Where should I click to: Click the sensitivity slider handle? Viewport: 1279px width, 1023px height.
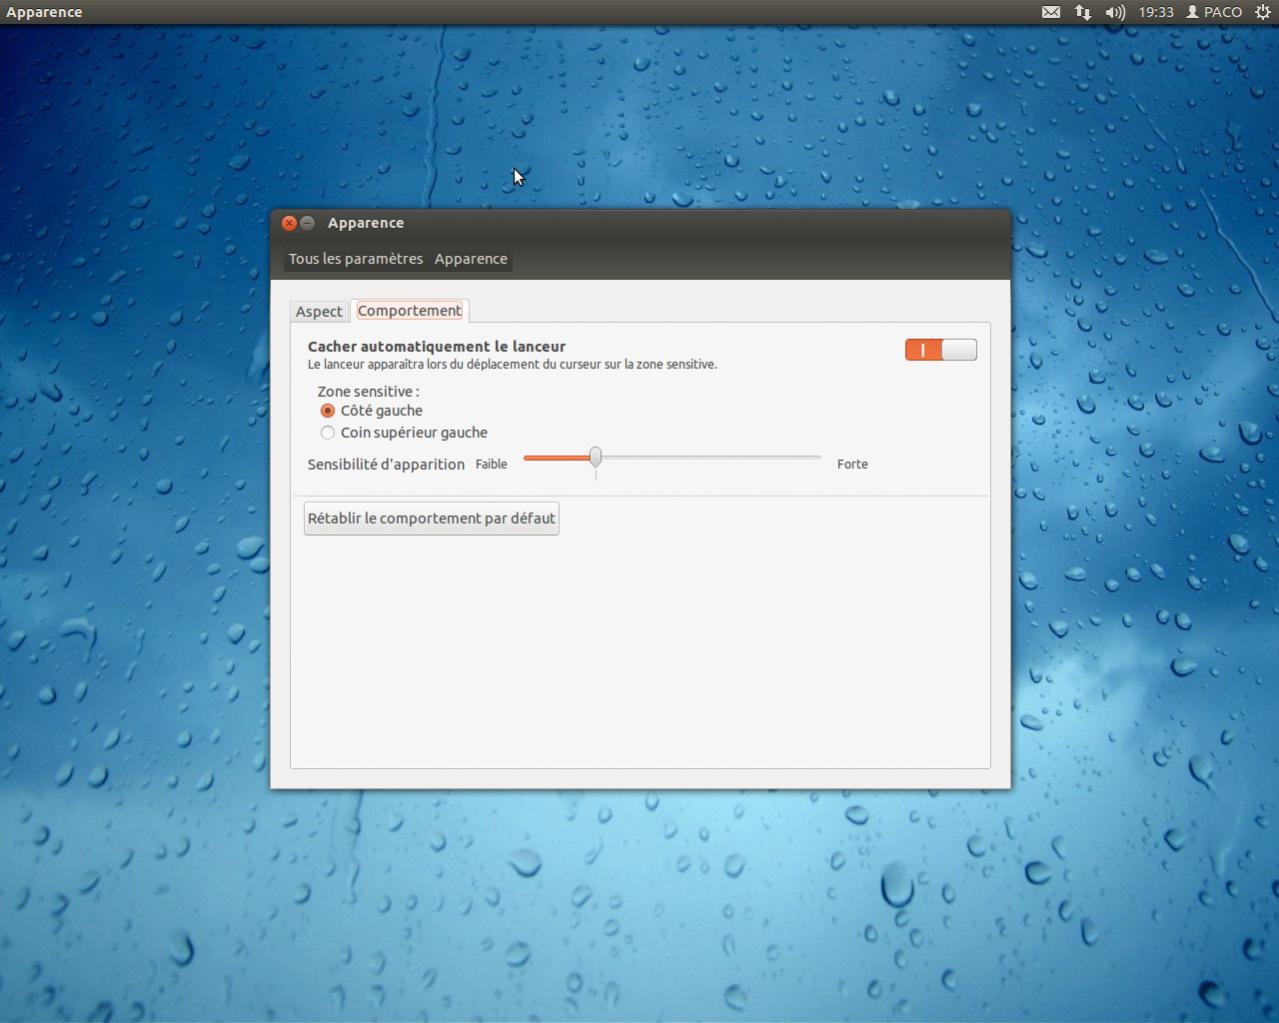point(595,457)
